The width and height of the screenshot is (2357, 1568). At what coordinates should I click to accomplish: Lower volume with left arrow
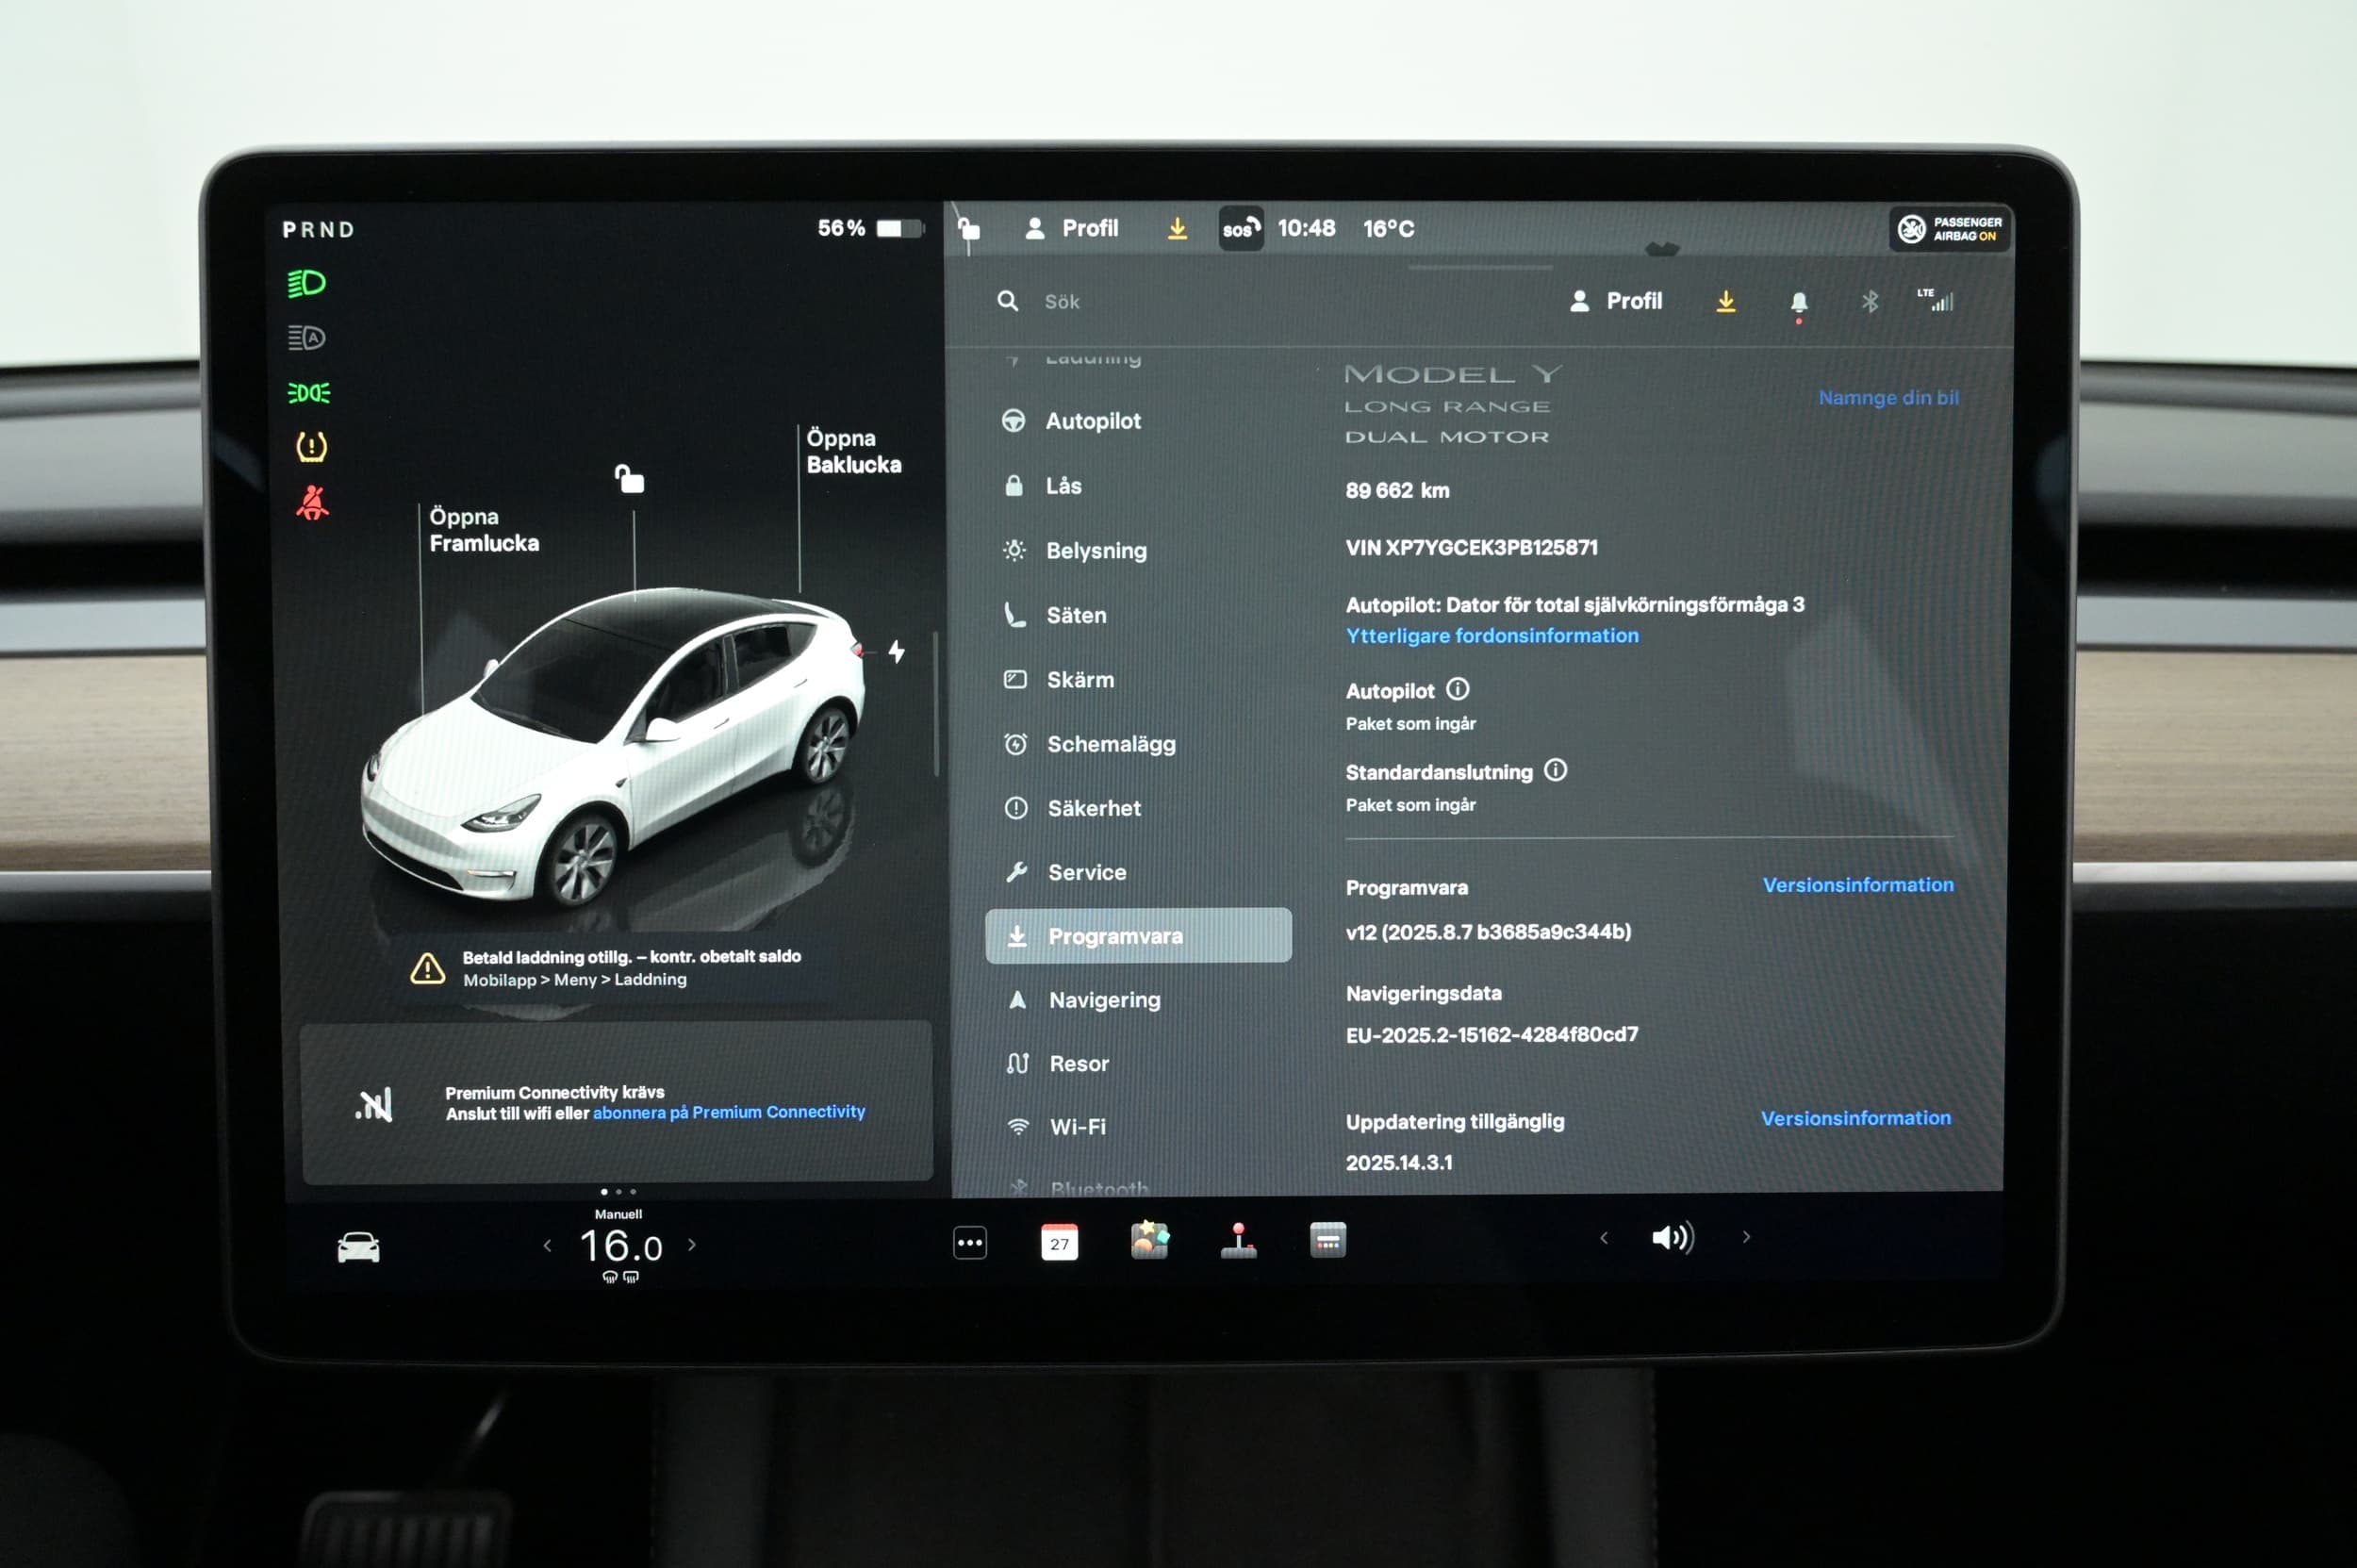(x=1604, y=1238)
